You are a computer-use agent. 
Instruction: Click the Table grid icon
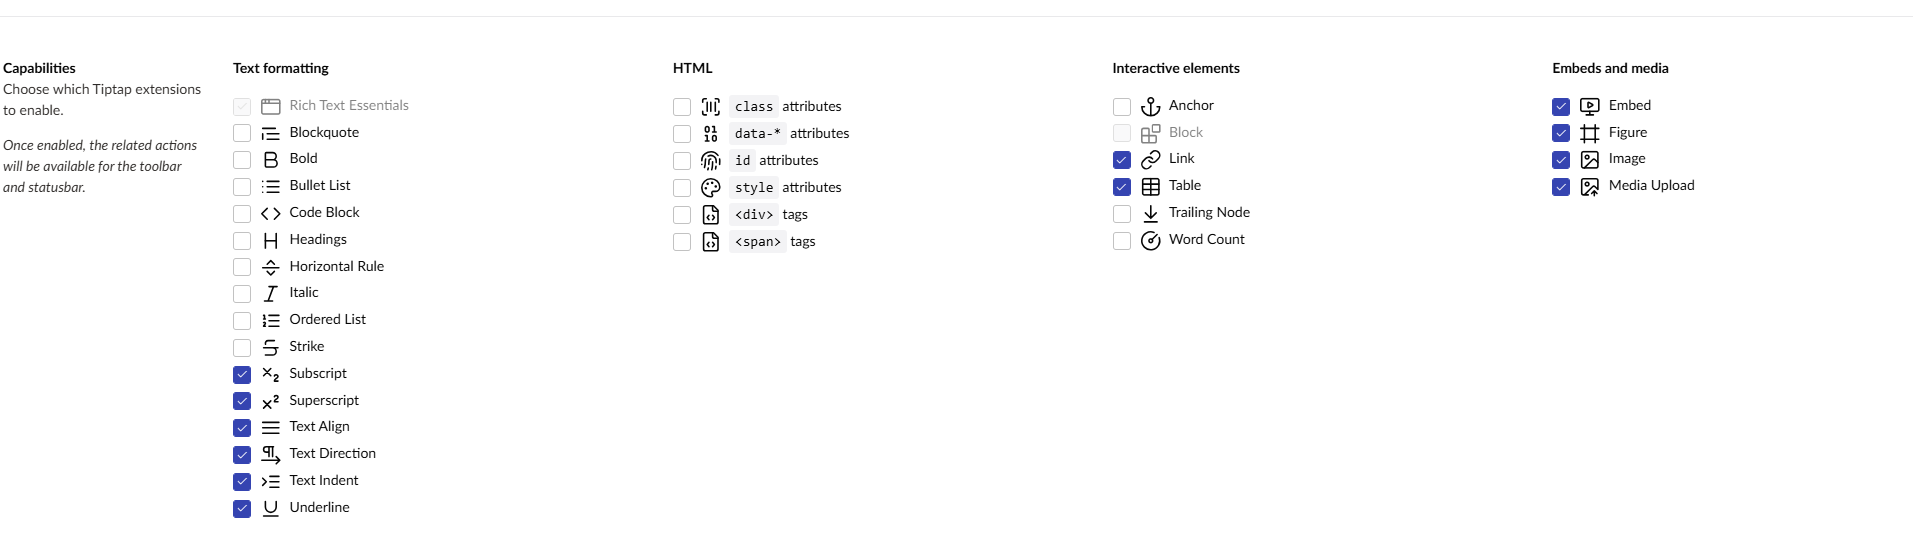(x=1150, y=187)
